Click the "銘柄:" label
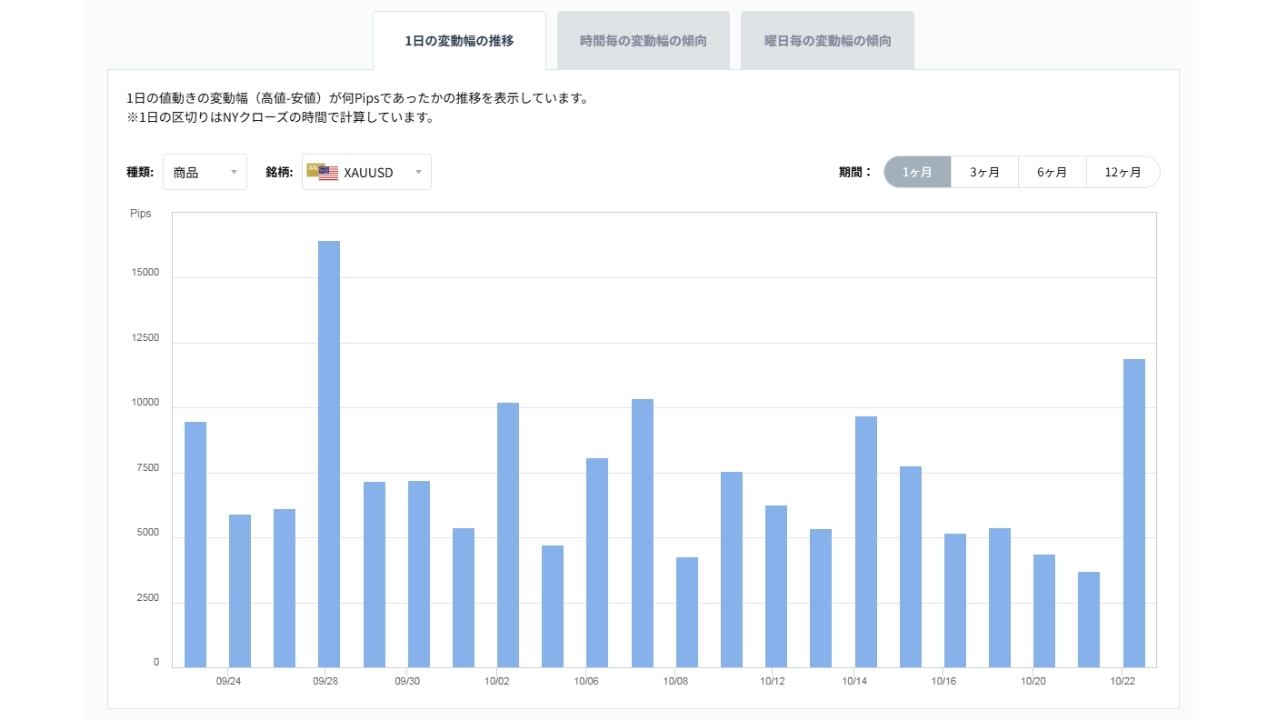1280x720 pixels. click(x=279, y=172)
